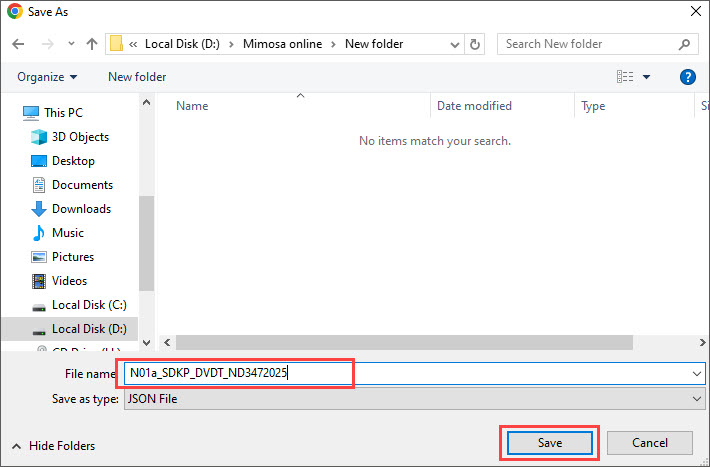
Task: Open the Help question mark icon
Action: tap(687, 77)
